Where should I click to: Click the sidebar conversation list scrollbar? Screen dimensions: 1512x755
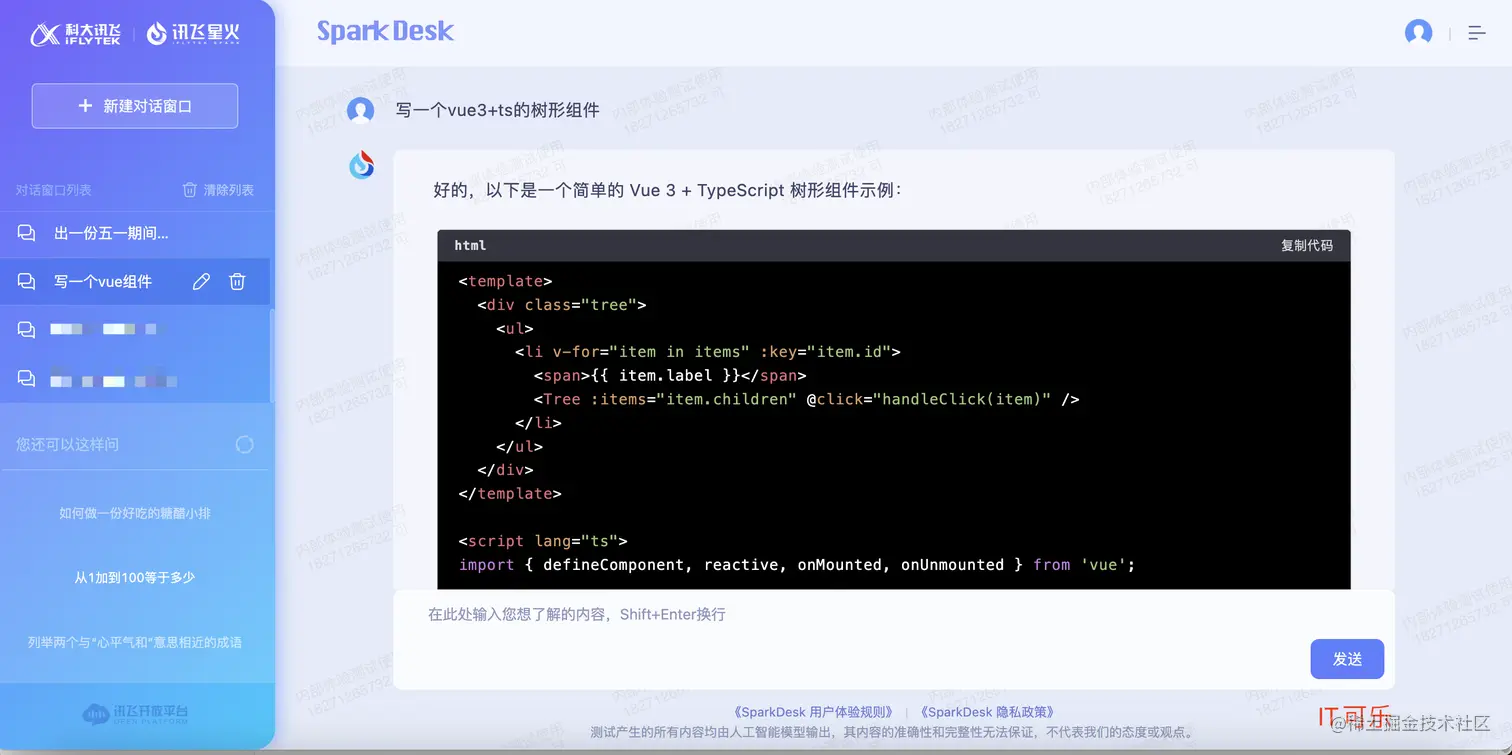click(x=272, y=355)
